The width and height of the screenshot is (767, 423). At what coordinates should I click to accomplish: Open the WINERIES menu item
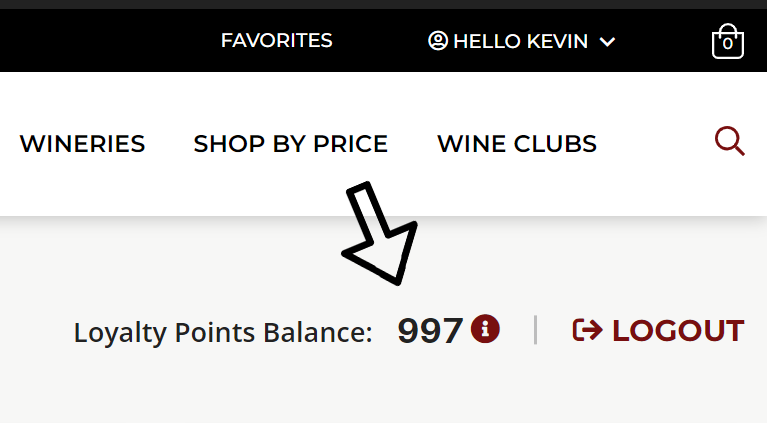pos(82,144)
